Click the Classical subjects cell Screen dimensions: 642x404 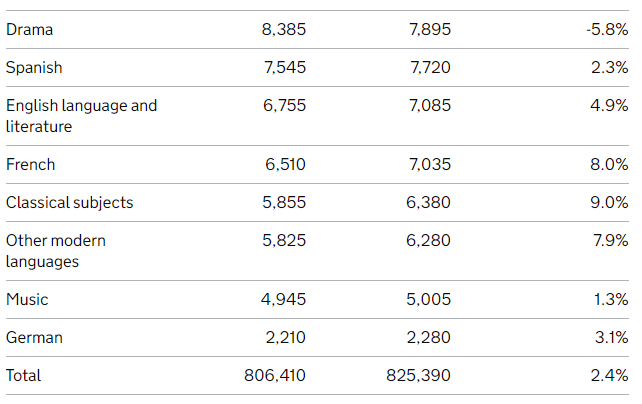click(x=70, y=203)
